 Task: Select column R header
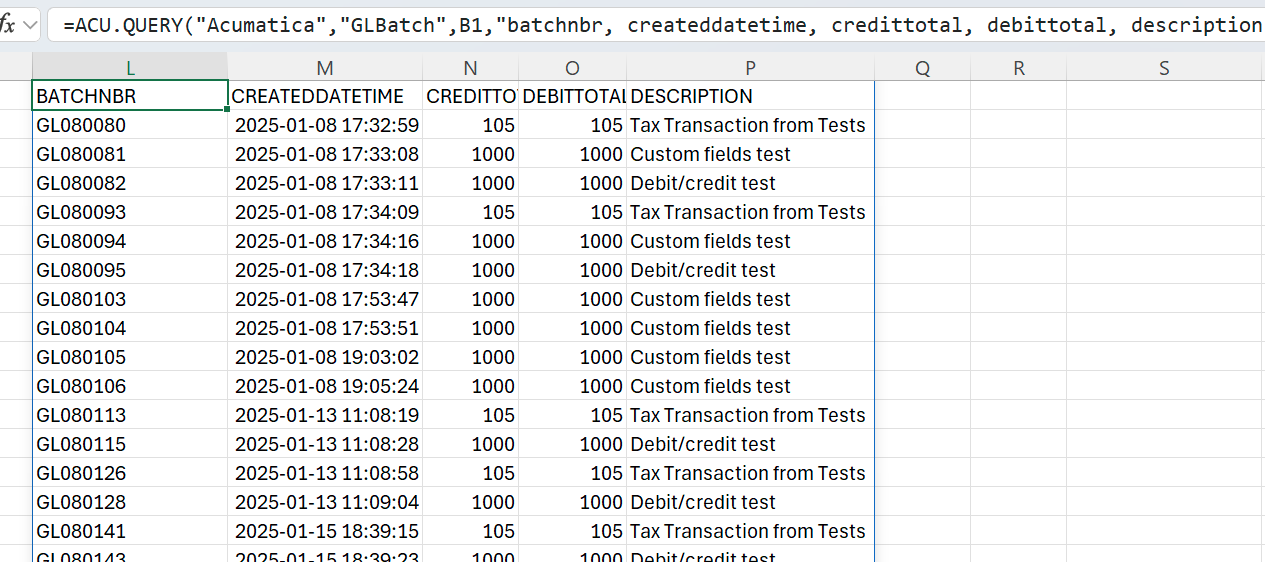(x=1018, y=68)
